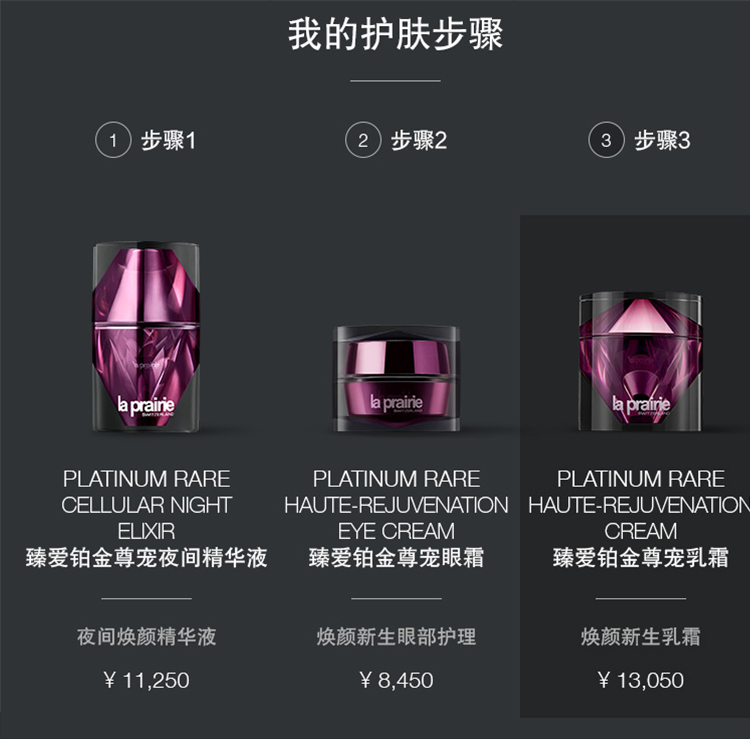Select the 步骤2 label
The width and height of the screenshot is (750, 739).
click(419, 141)
